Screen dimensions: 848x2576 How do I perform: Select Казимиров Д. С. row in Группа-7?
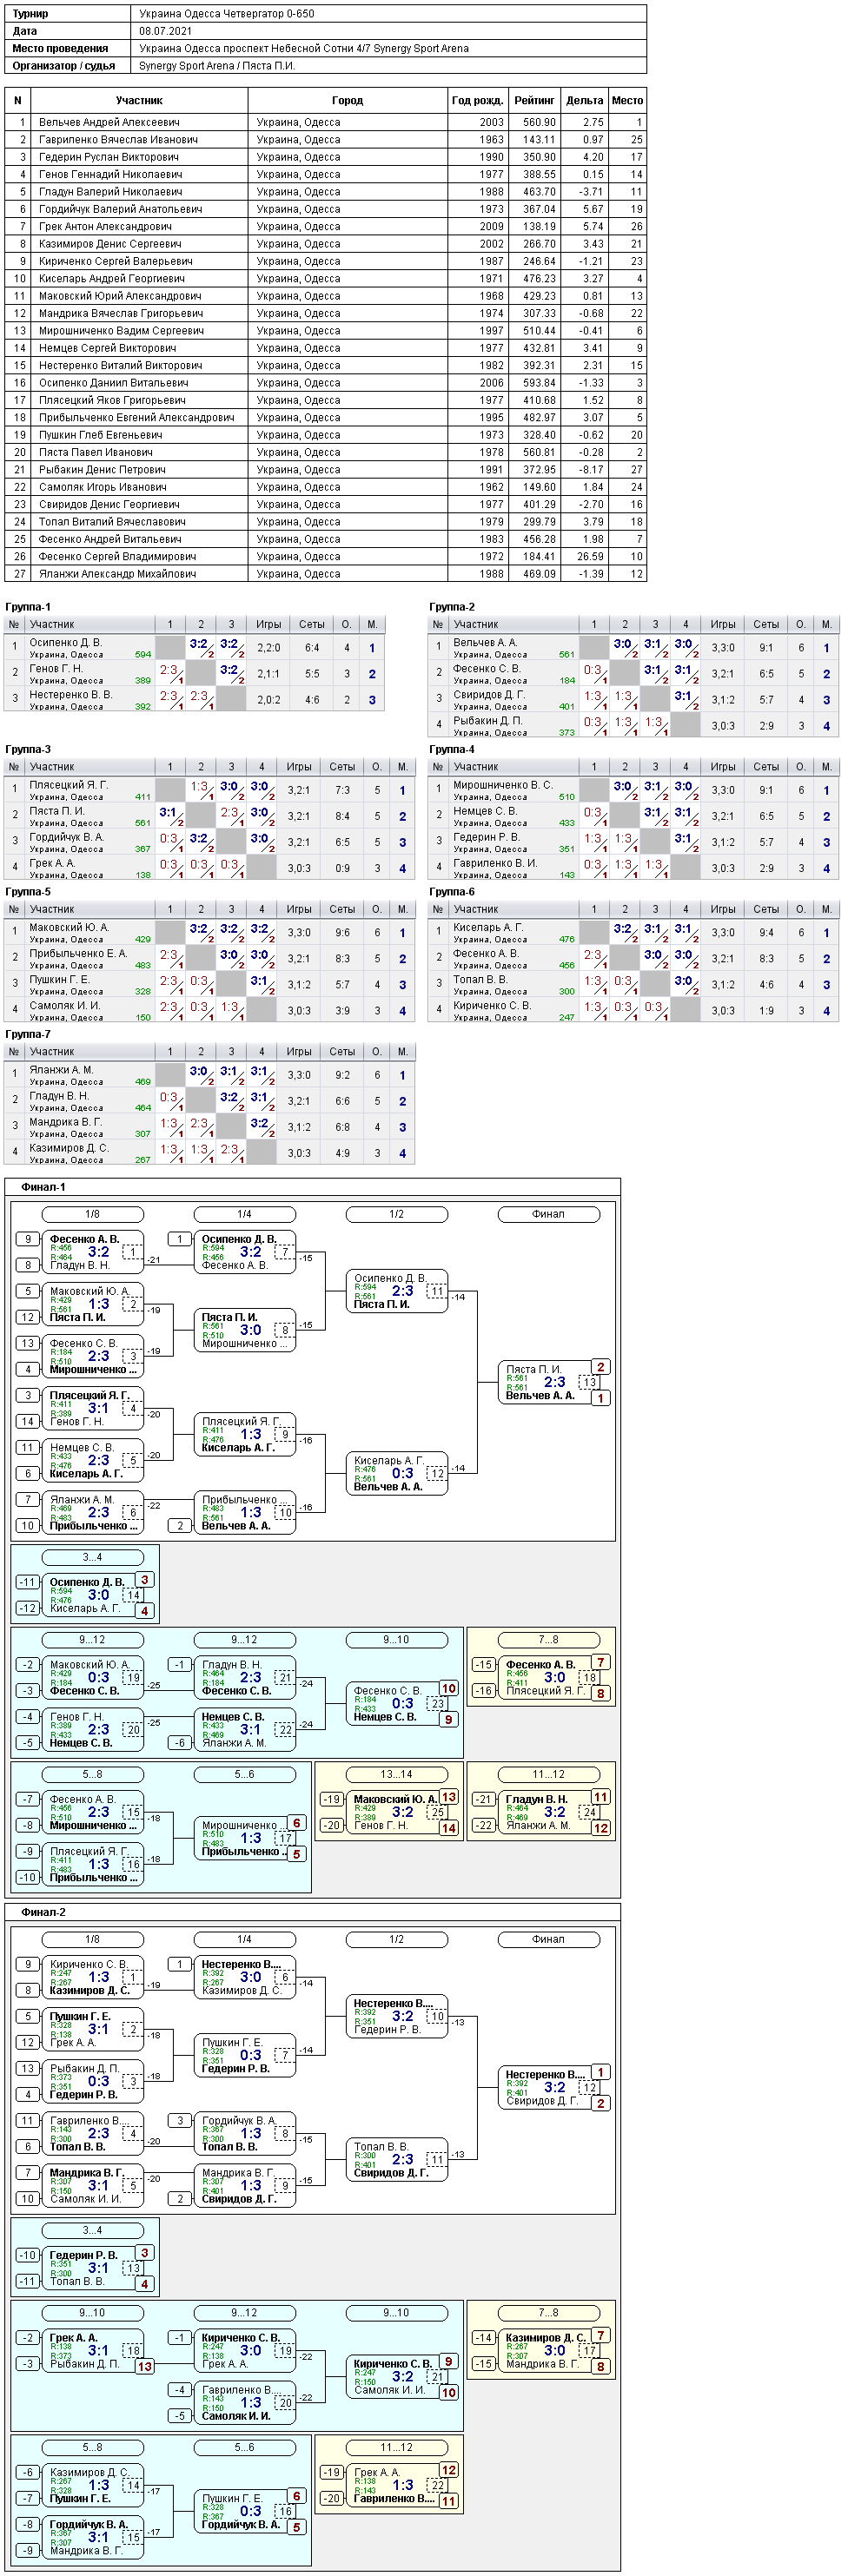click(209, 1153)
